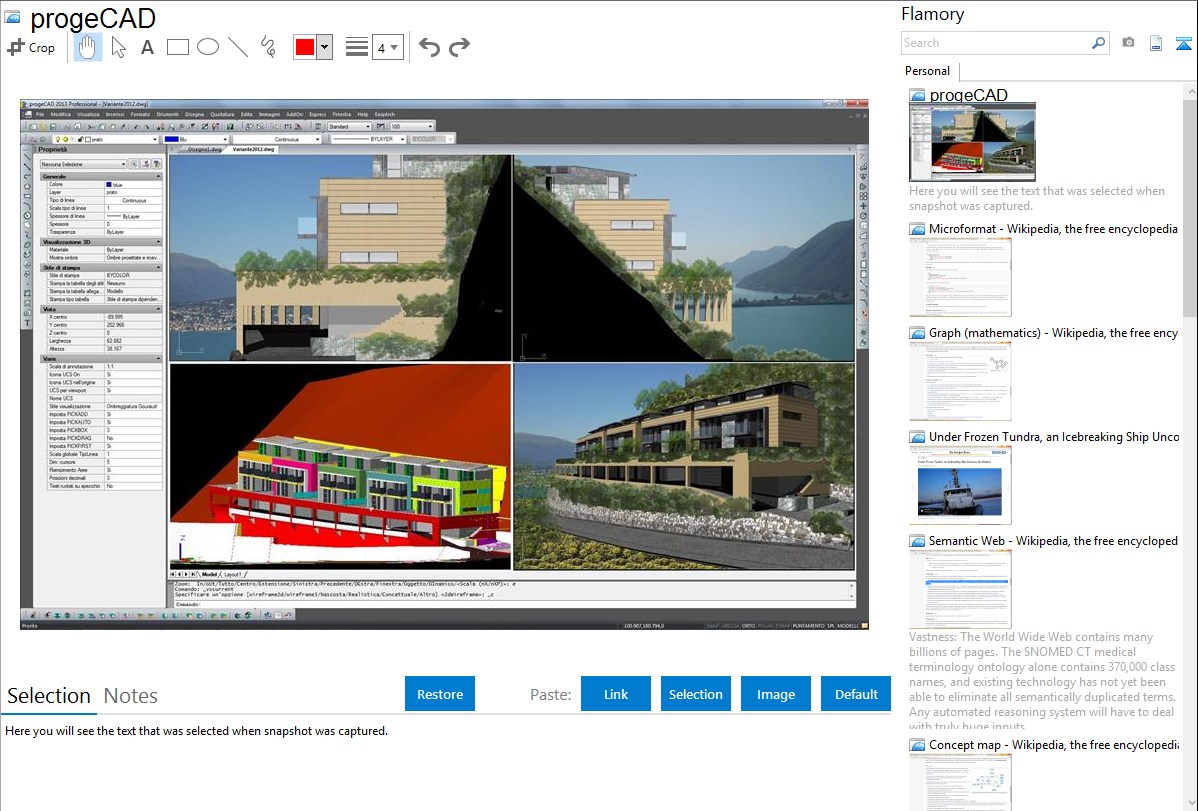This screenshot has width=1198, height=811.
Task: Click the Restore button
Action: tap(440, 694)
